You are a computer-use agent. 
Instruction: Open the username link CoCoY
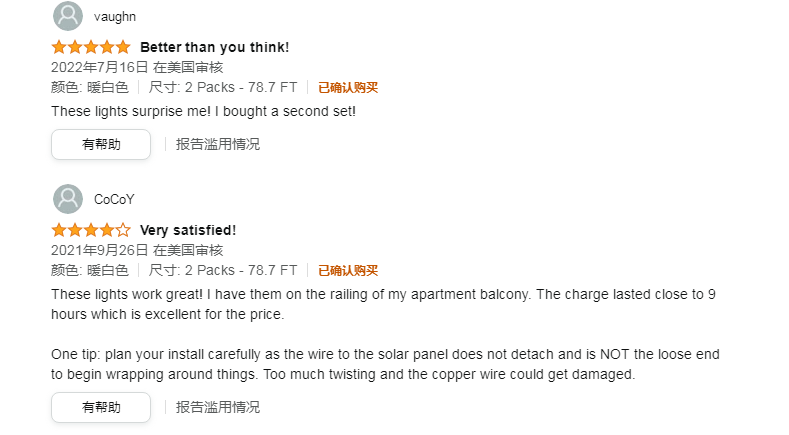coord(114,199)
